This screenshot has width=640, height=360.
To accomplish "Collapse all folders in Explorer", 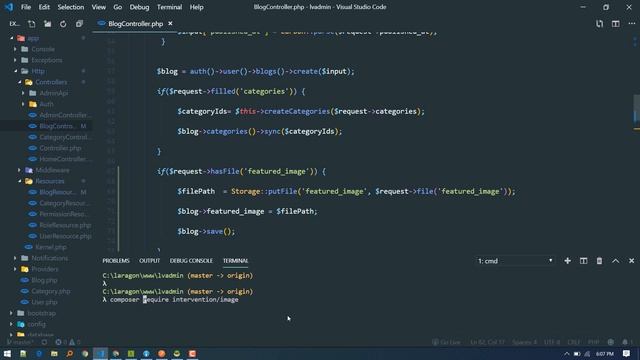I will (79, 24).
